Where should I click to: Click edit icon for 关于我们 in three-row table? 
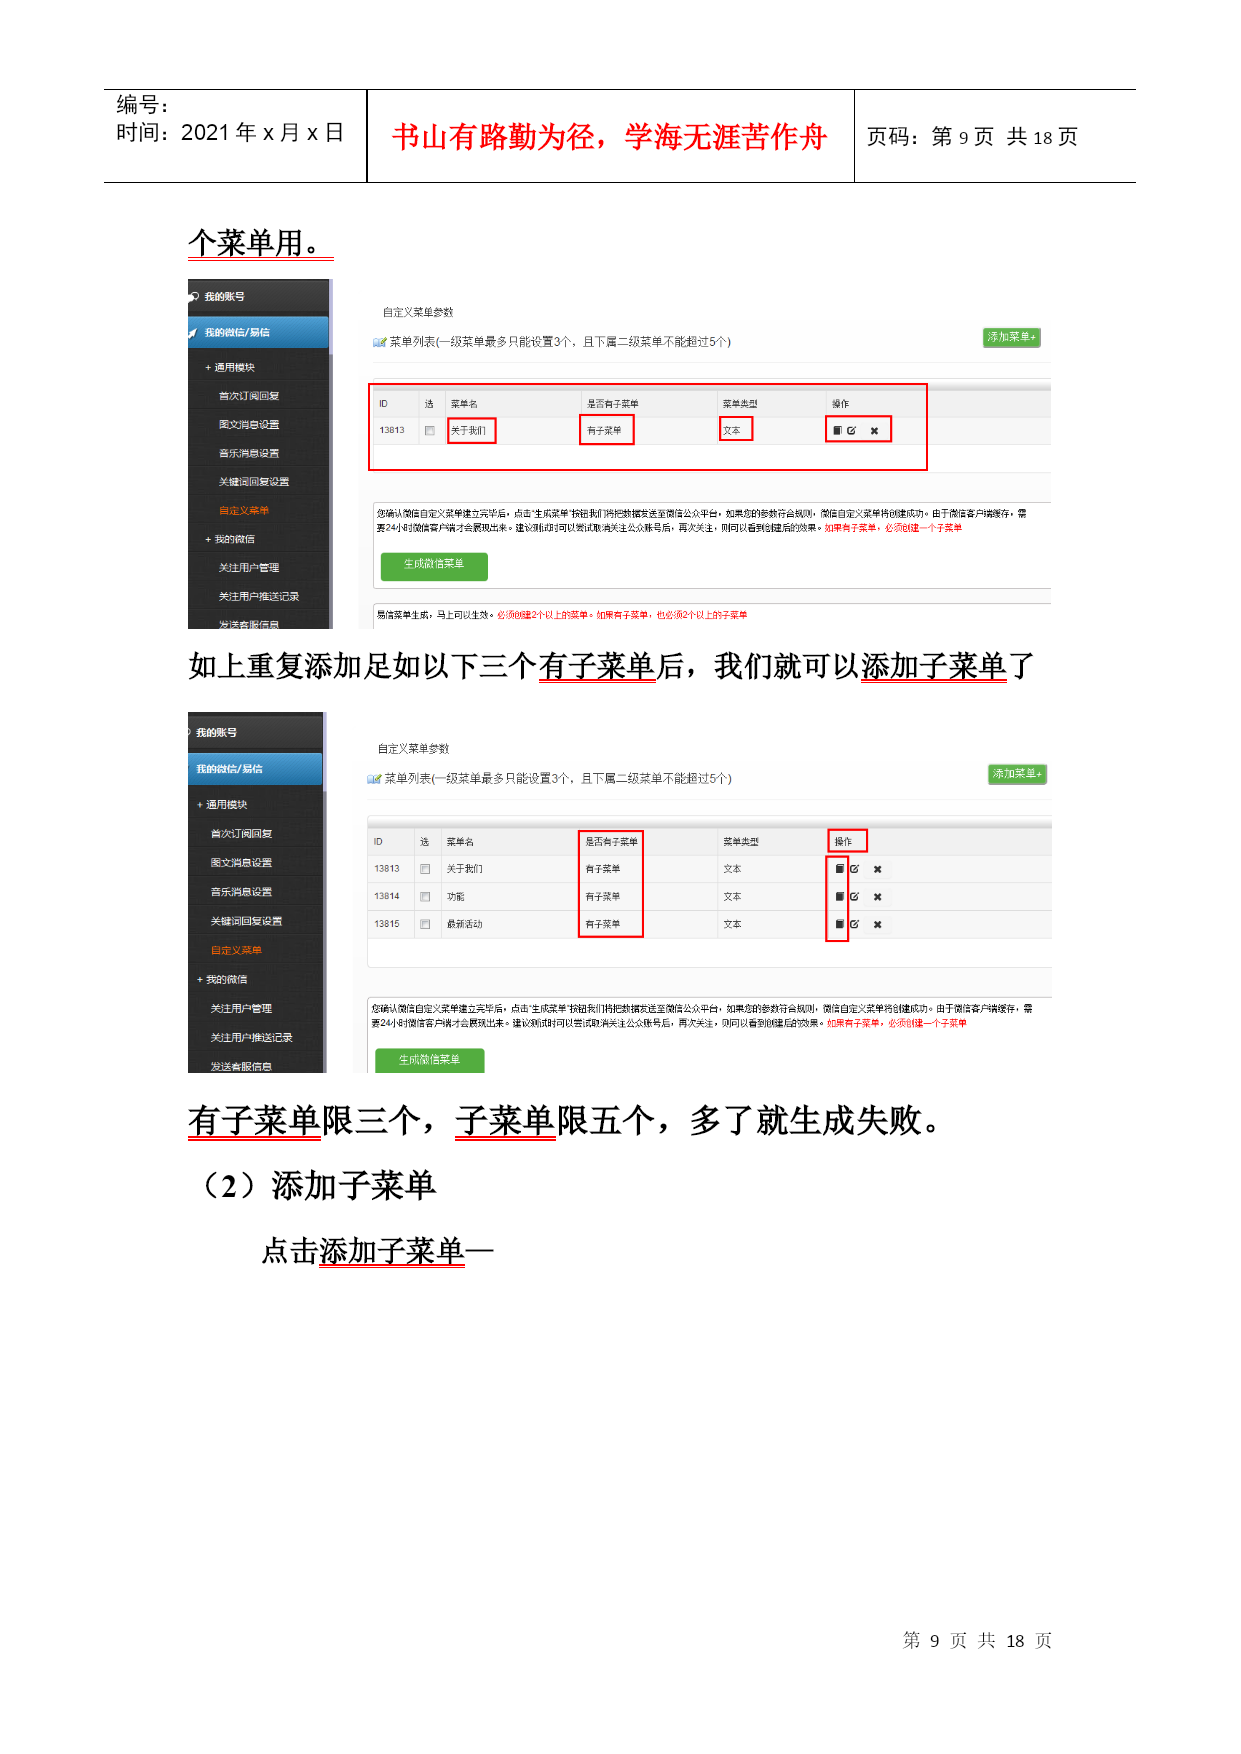(854, 869)
